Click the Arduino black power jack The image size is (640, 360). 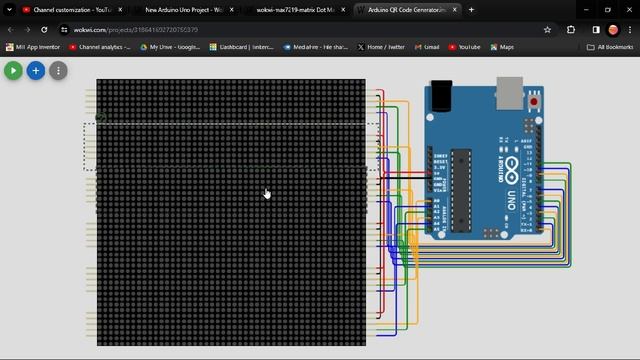click(442, 96)
